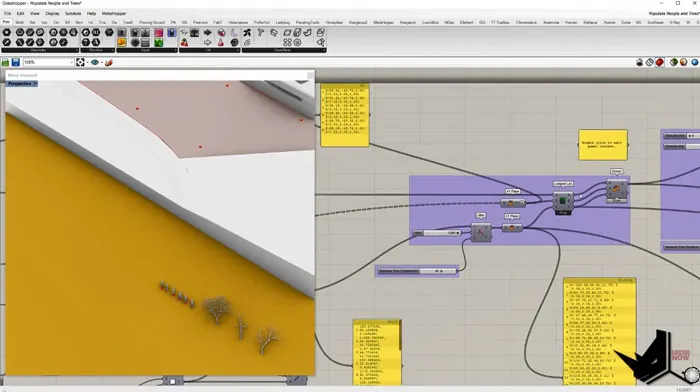Toggle the no-preview display mode icon

coord(640,63)
